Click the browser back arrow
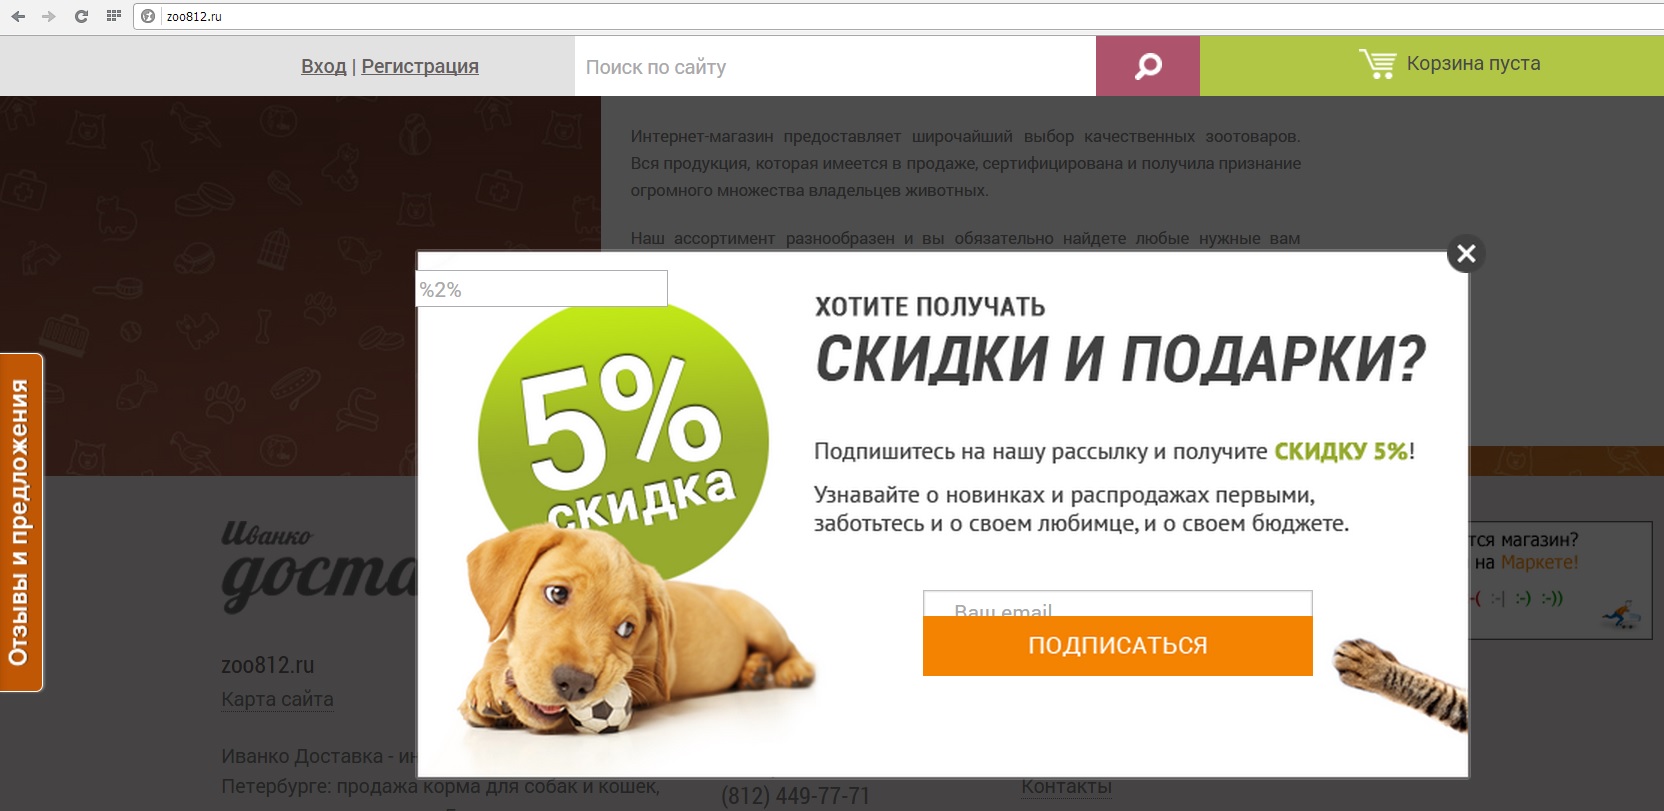 [x=18, y=16]
